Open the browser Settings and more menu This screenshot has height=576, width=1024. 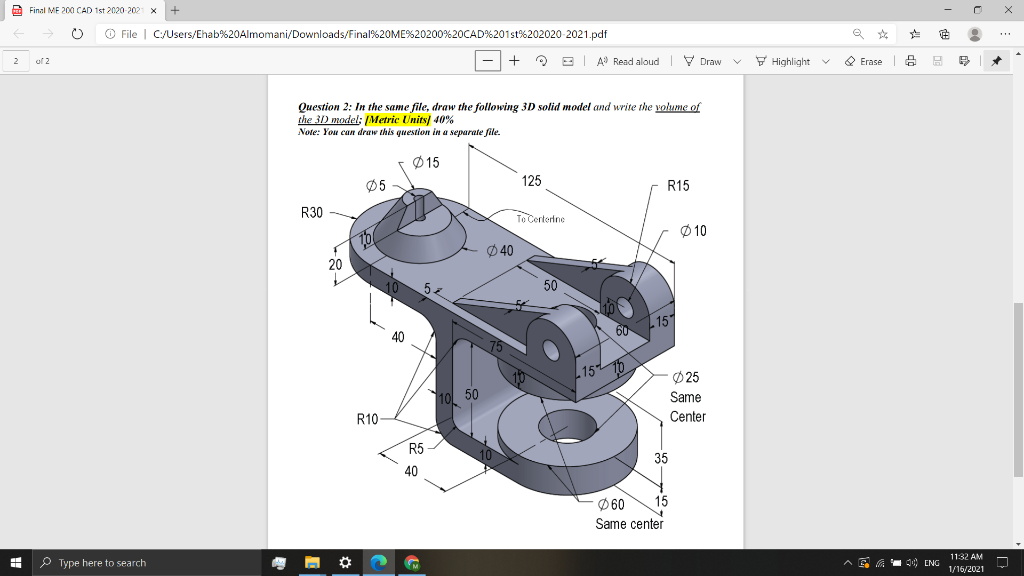[1004, 34]
